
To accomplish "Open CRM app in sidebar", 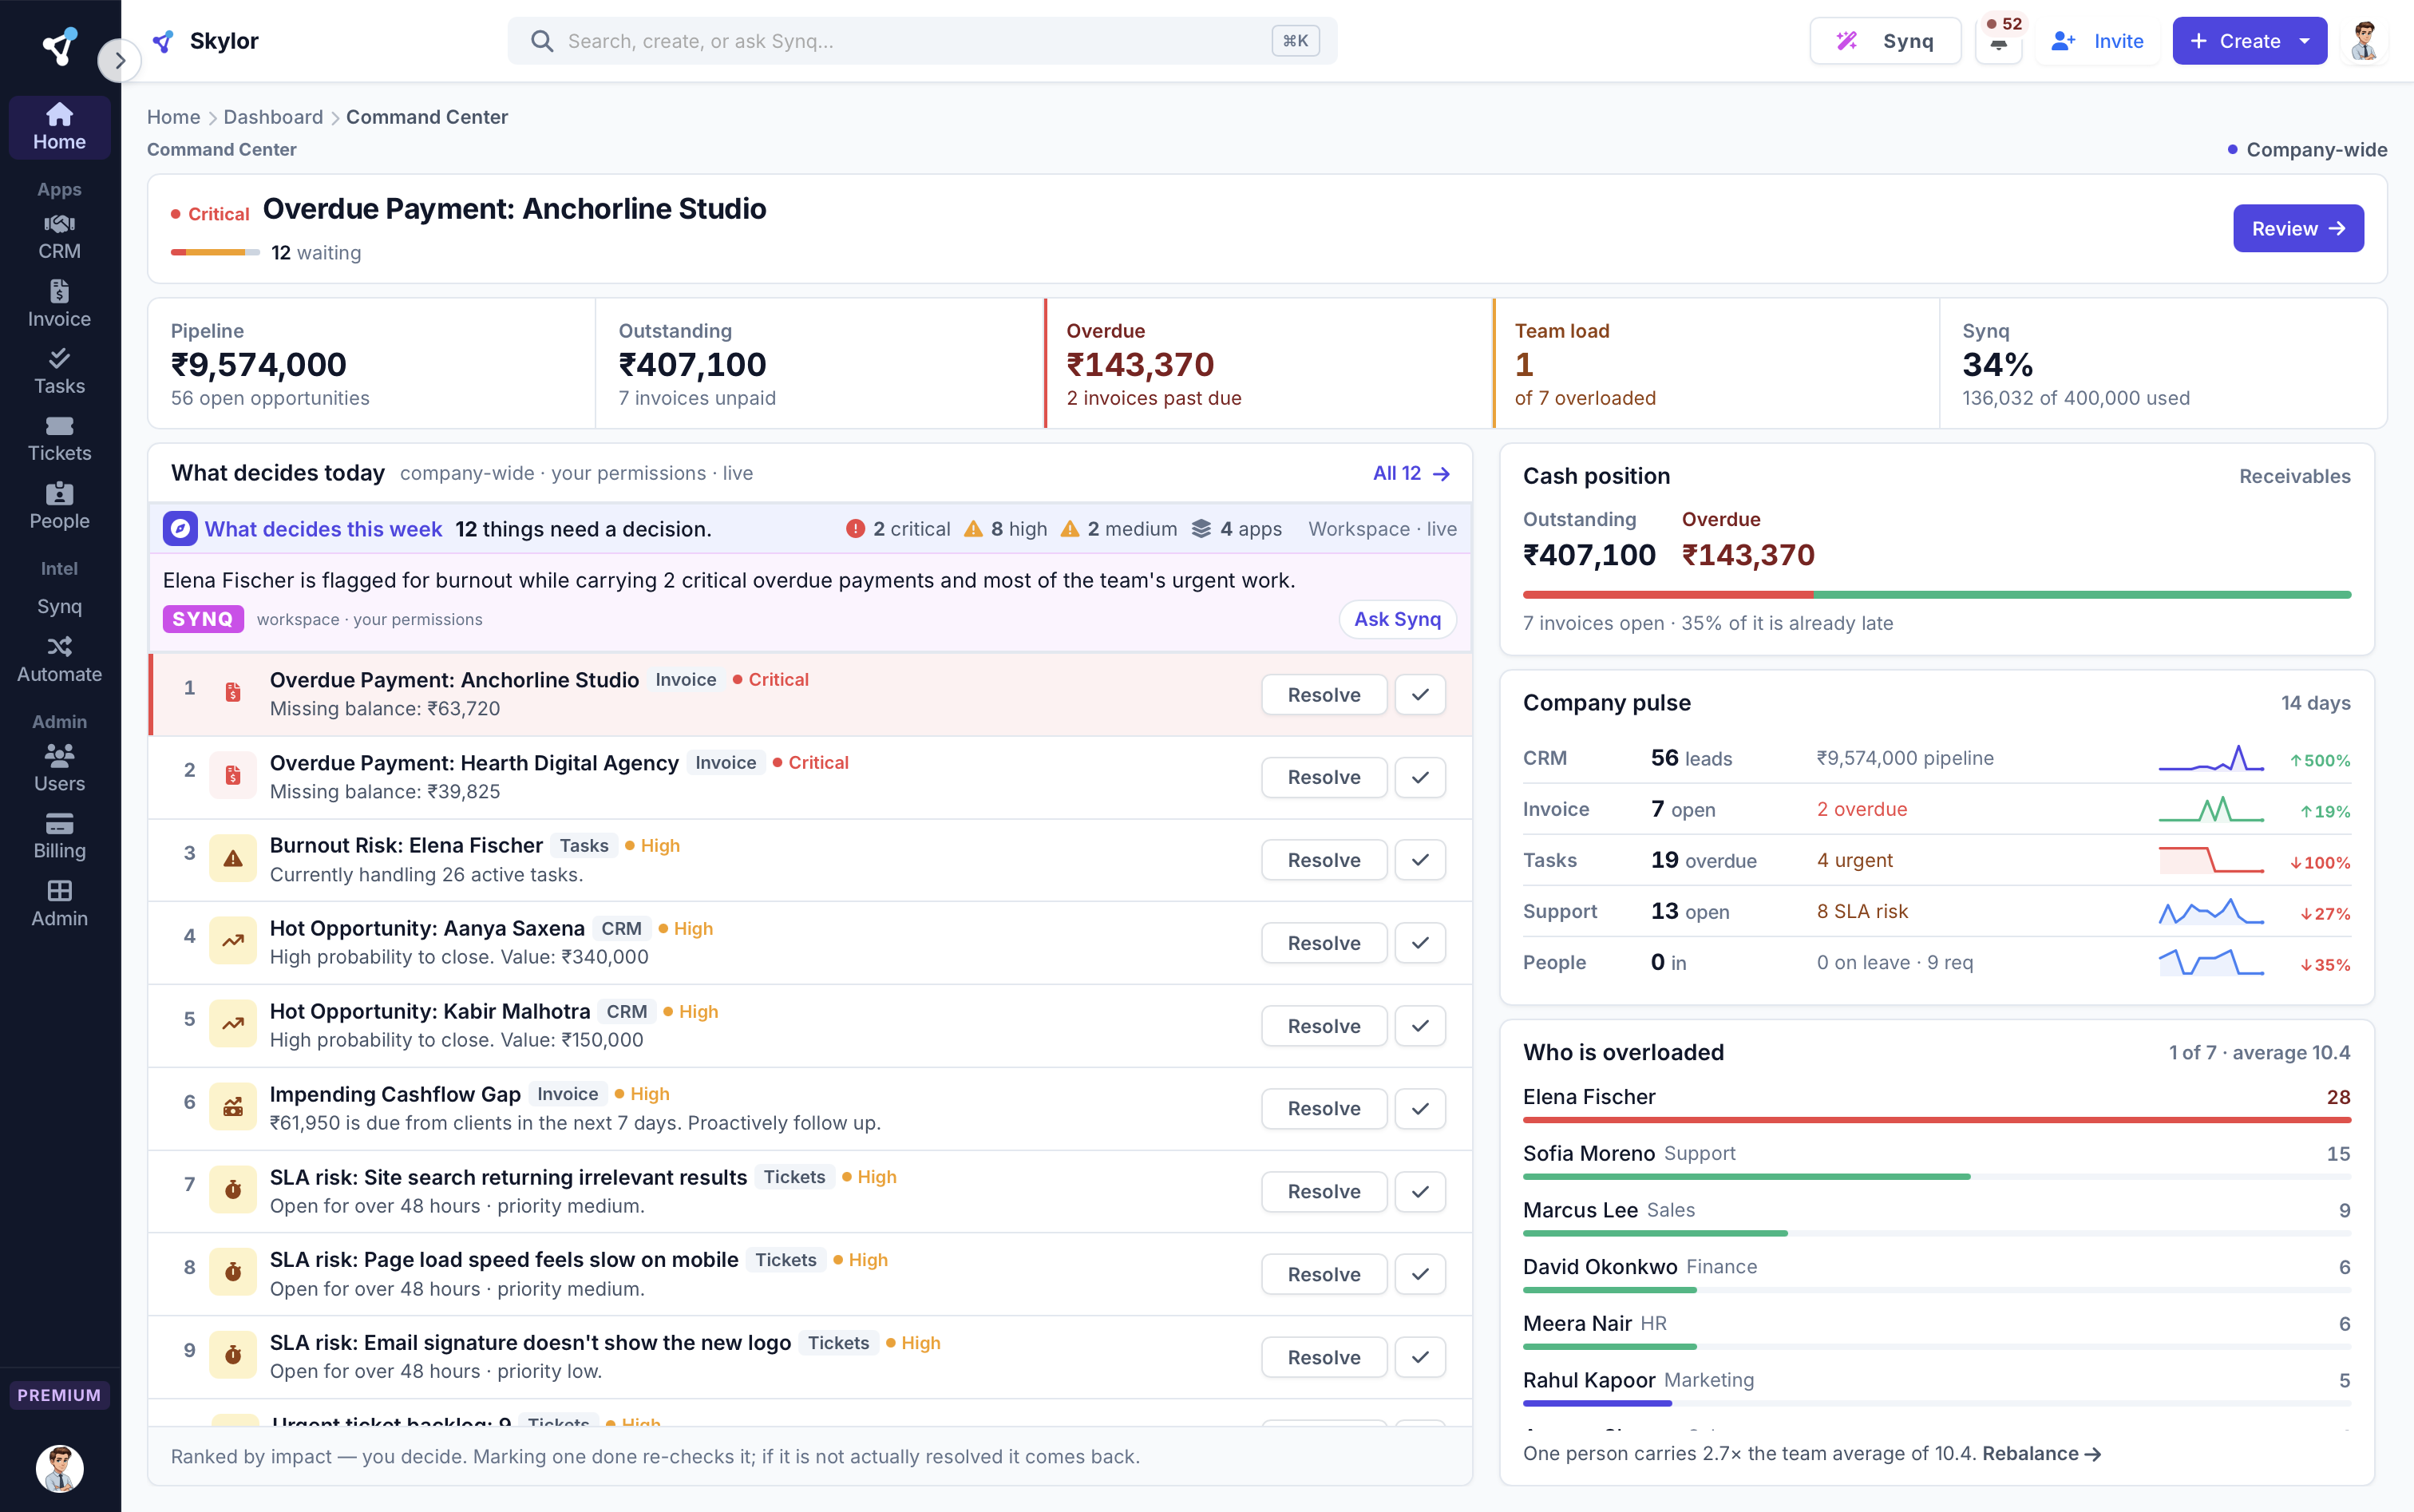I will coord(59,237).
